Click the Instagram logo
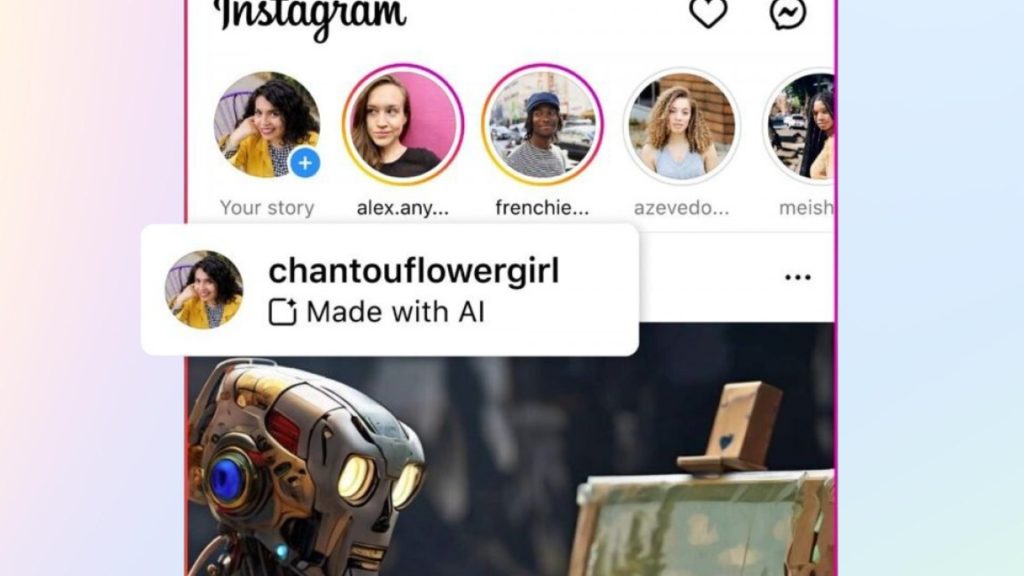The width and height of the screenshot is (1024, 576). (310, 17)
